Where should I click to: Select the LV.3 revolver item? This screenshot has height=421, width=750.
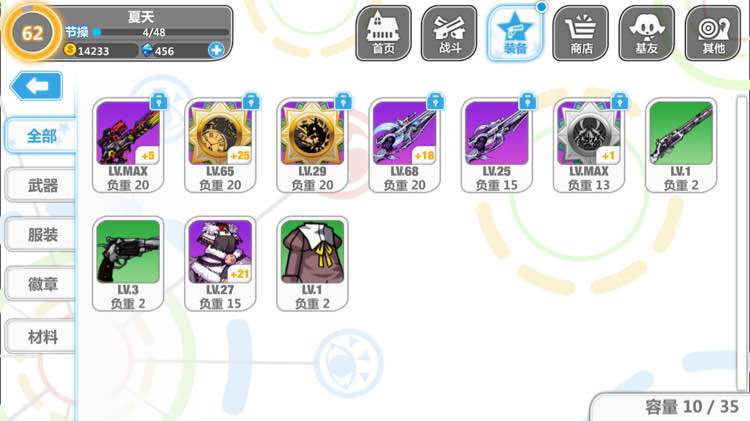pos(128,264)
